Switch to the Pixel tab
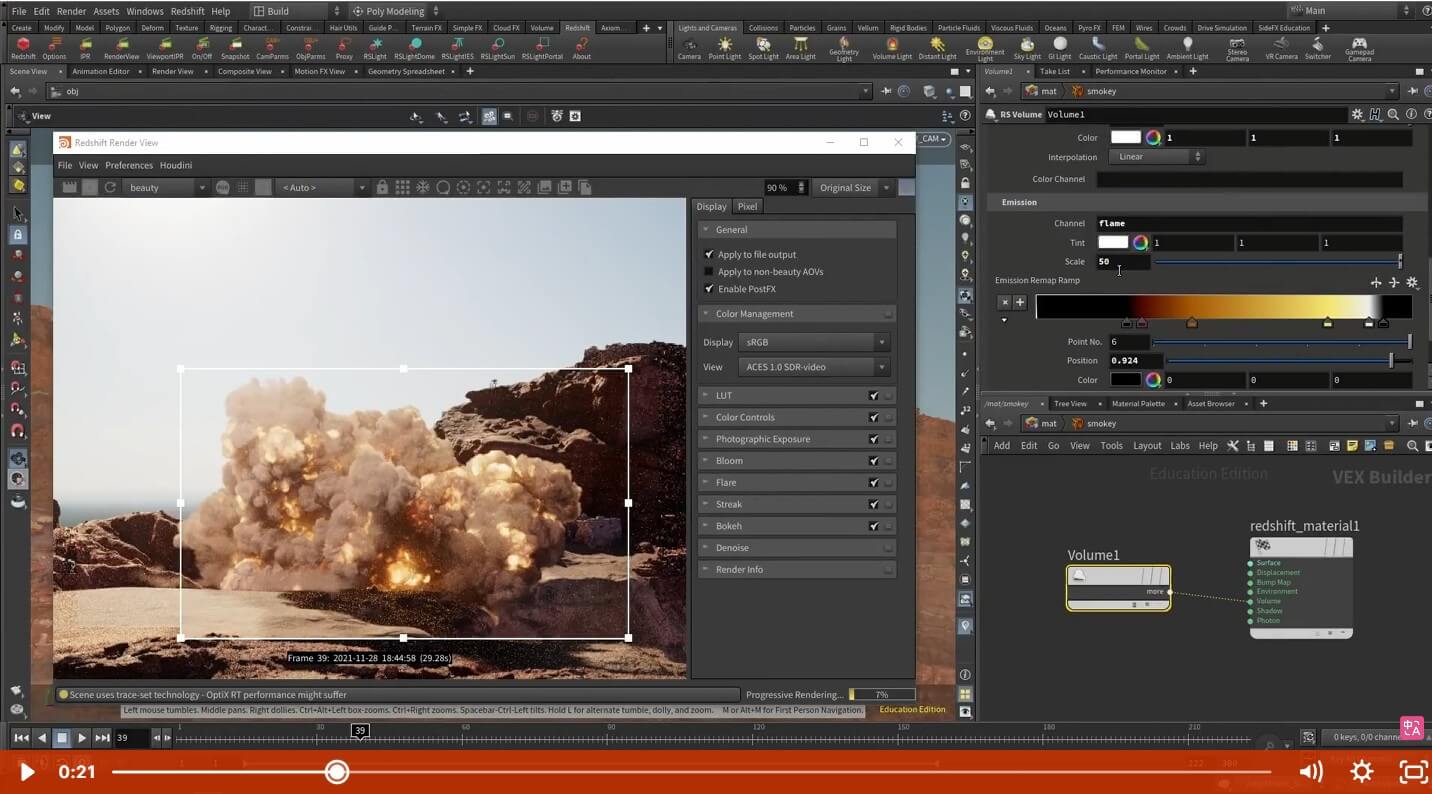The width and height of the screenshot is (1432, 794). [x=747, y=206]
